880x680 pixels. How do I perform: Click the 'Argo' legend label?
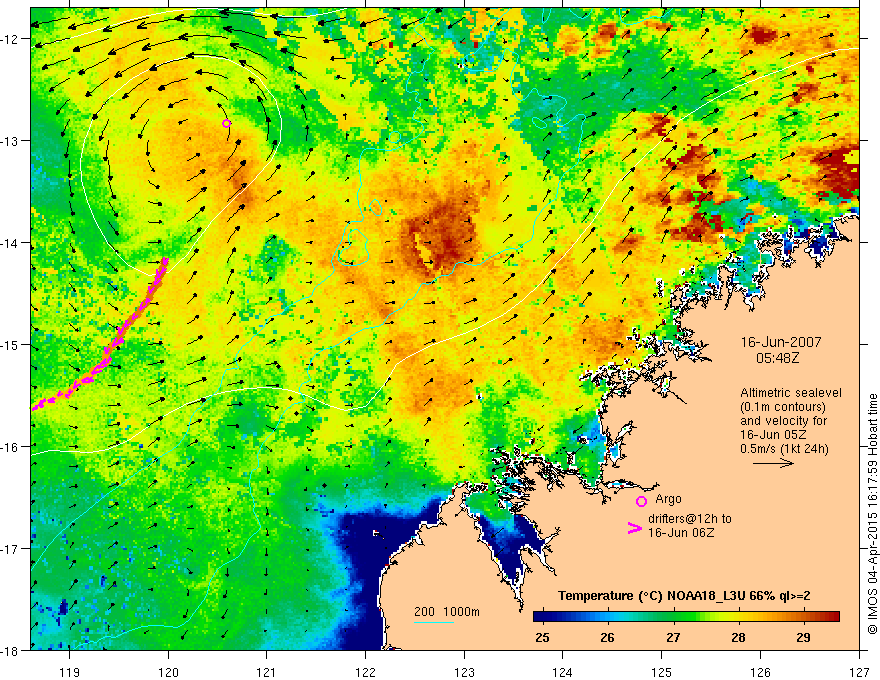pos(668,499)
